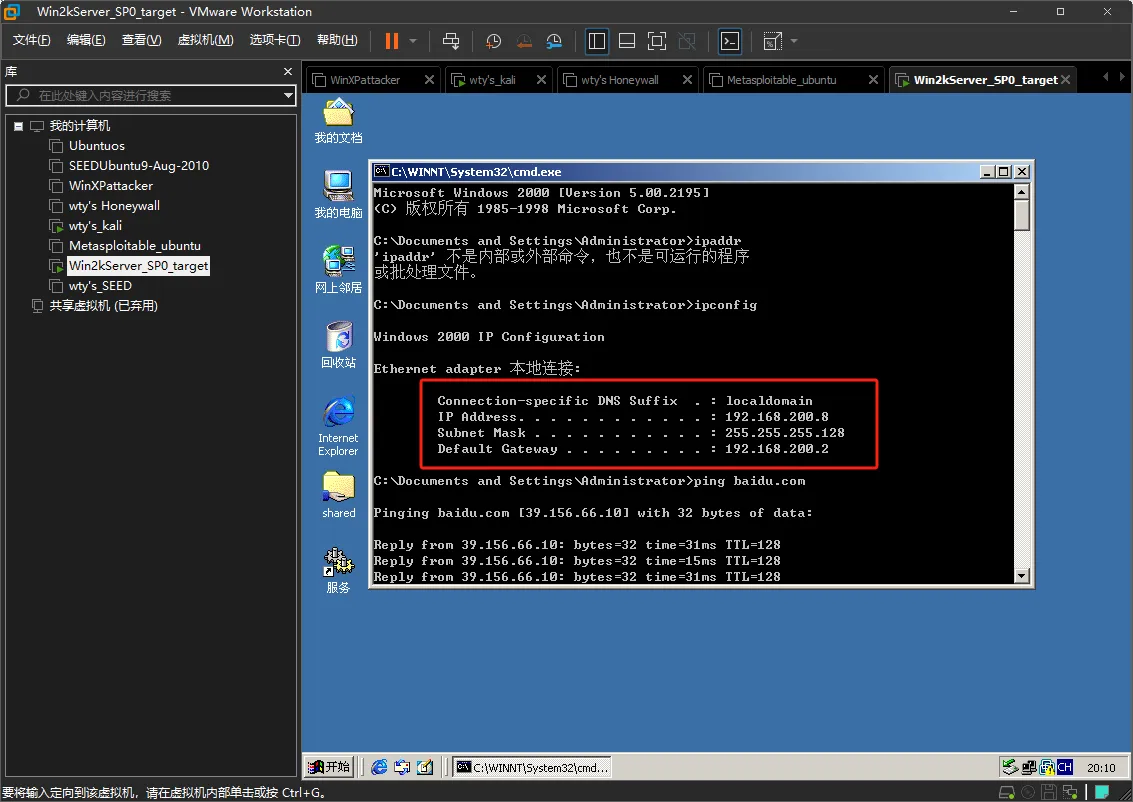Toggle the thumbnail bar view icon
Screen dimensions: 1133x802
627,41
